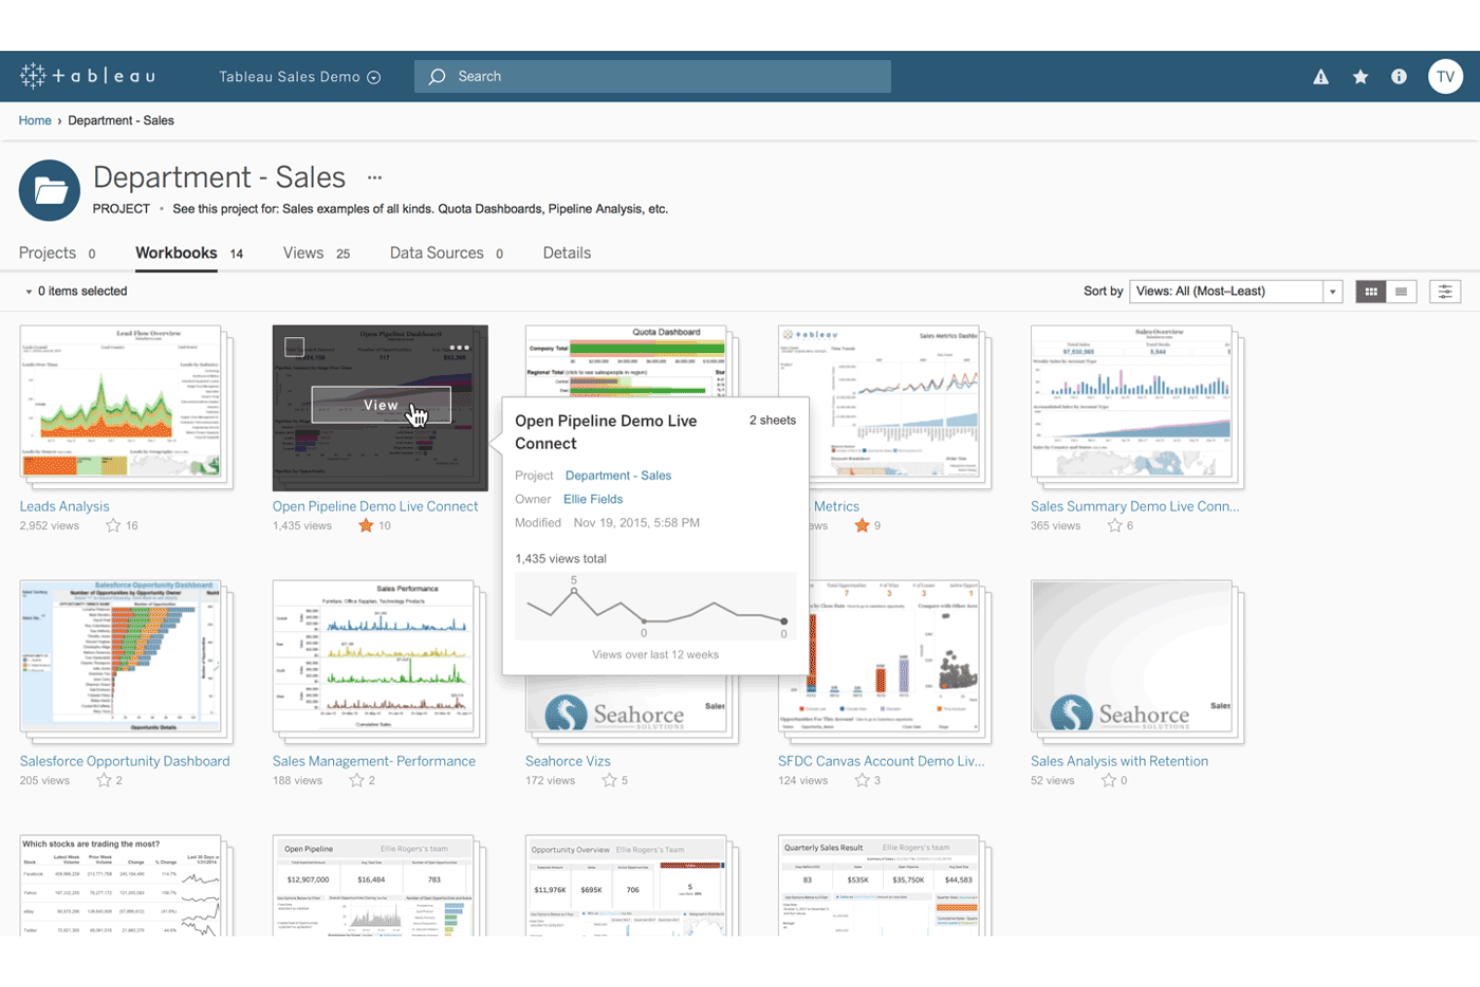
Task: Star the Seahorce Vizs workbook
Action: [x=609, y=780]
